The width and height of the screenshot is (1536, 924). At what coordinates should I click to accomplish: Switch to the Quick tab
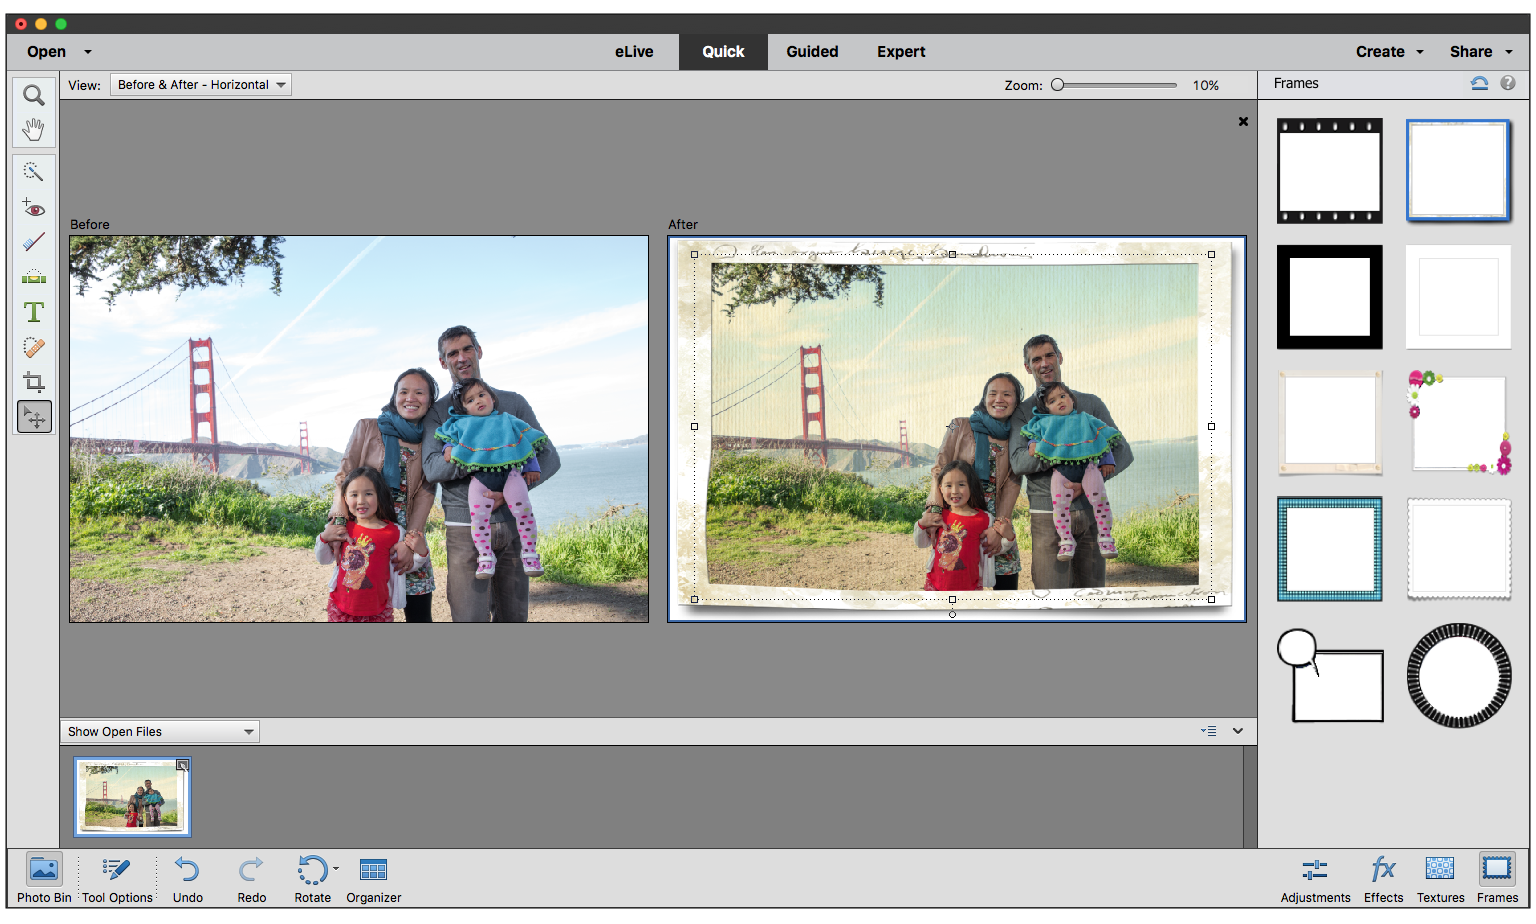[x=723, y=52]
